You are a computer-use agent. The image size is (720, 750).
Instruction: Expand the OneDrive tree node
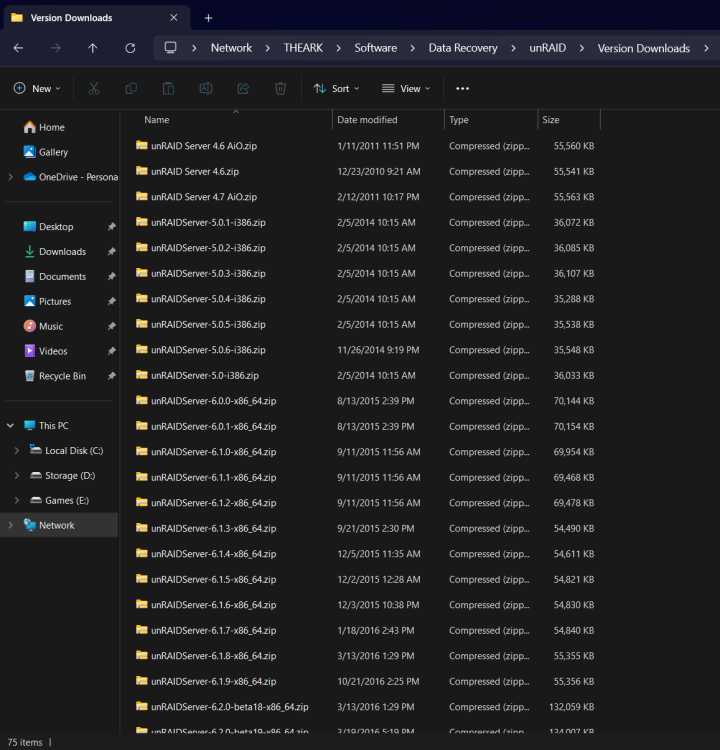(x=11, y=177)
